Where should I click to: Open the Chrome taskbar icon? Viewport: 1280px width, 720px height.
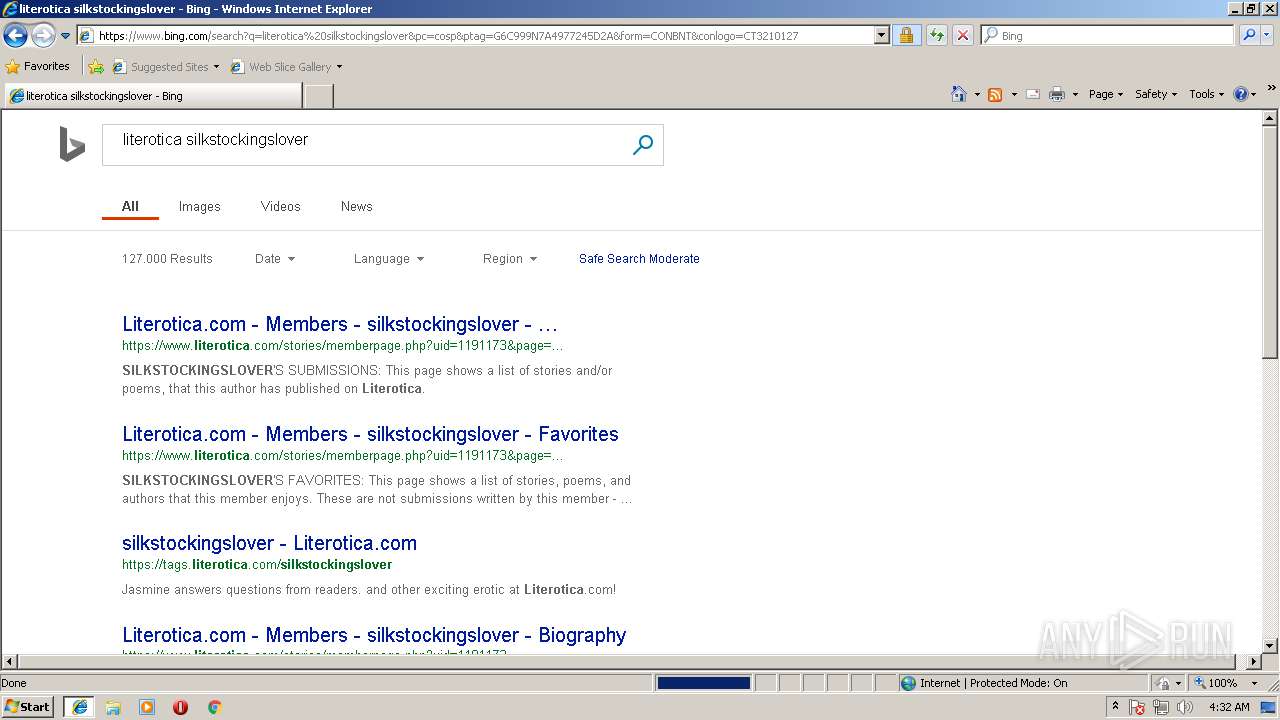[214, 707]
